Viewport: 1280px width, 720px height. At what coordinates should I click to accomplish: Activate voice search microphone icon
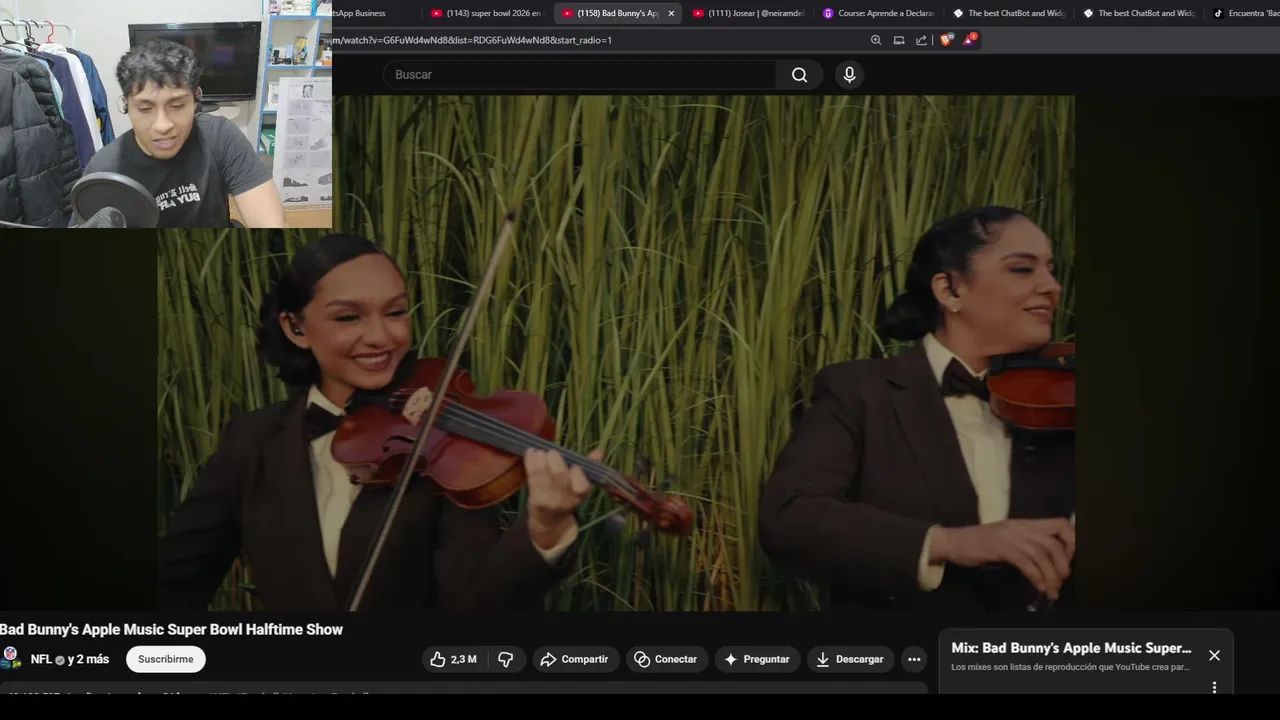click(849, 75)
